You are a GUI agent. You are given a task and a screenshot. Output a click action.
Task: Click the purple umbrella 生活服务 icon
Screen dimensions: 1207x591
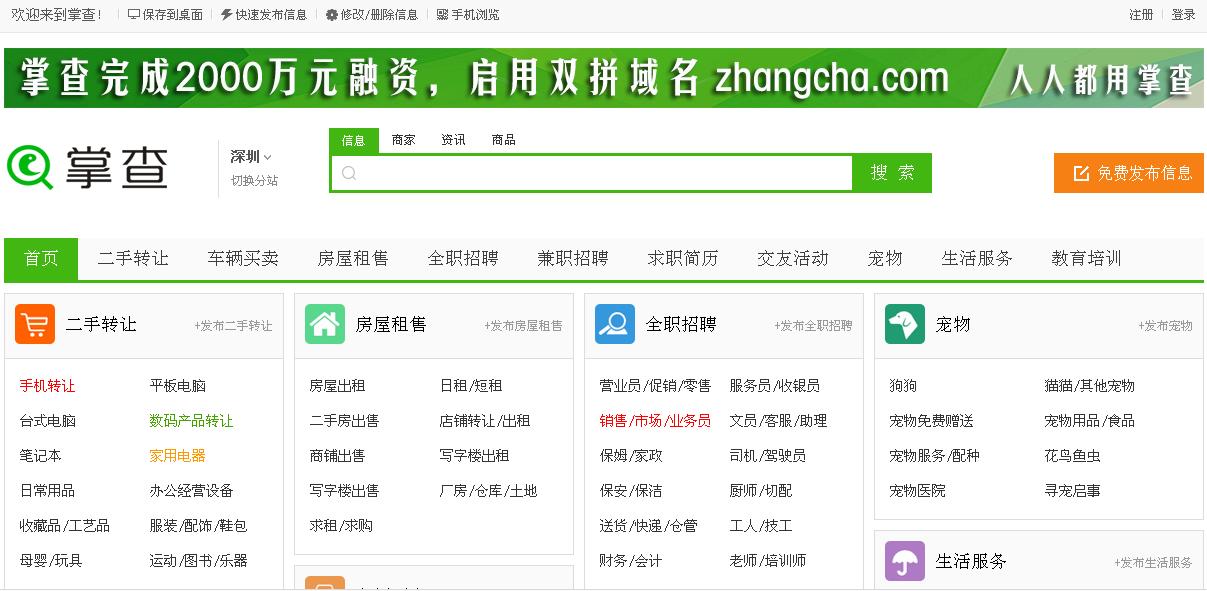(x=905, y=561)
